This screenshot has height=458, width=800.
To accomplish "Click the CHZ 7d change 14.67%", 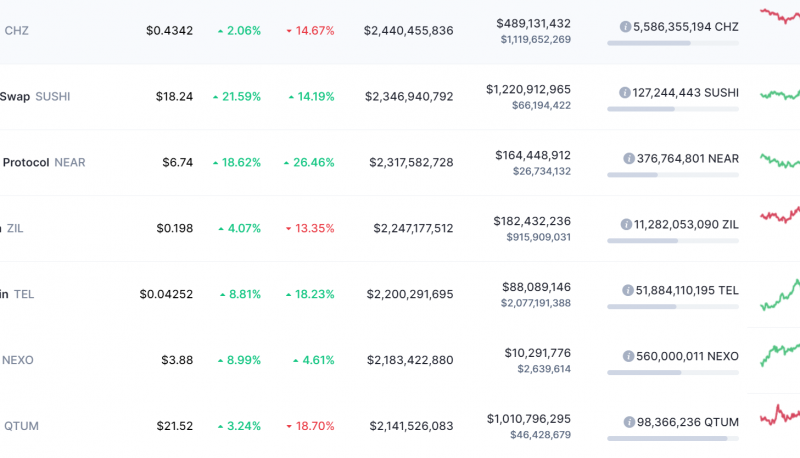I will click(x=310, y=31).
